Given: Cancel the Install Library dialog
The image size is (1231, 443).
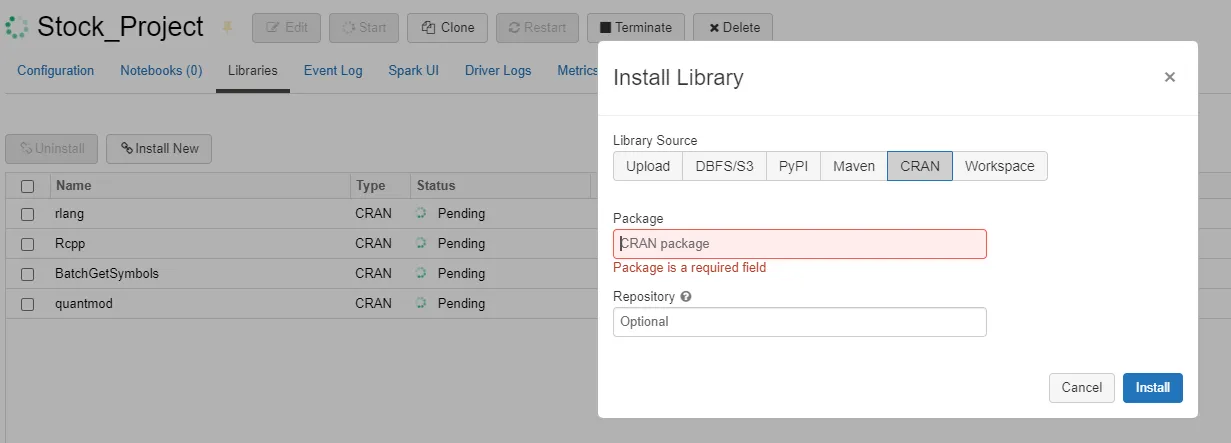Looking at the screenshot, I should 1081,388.
